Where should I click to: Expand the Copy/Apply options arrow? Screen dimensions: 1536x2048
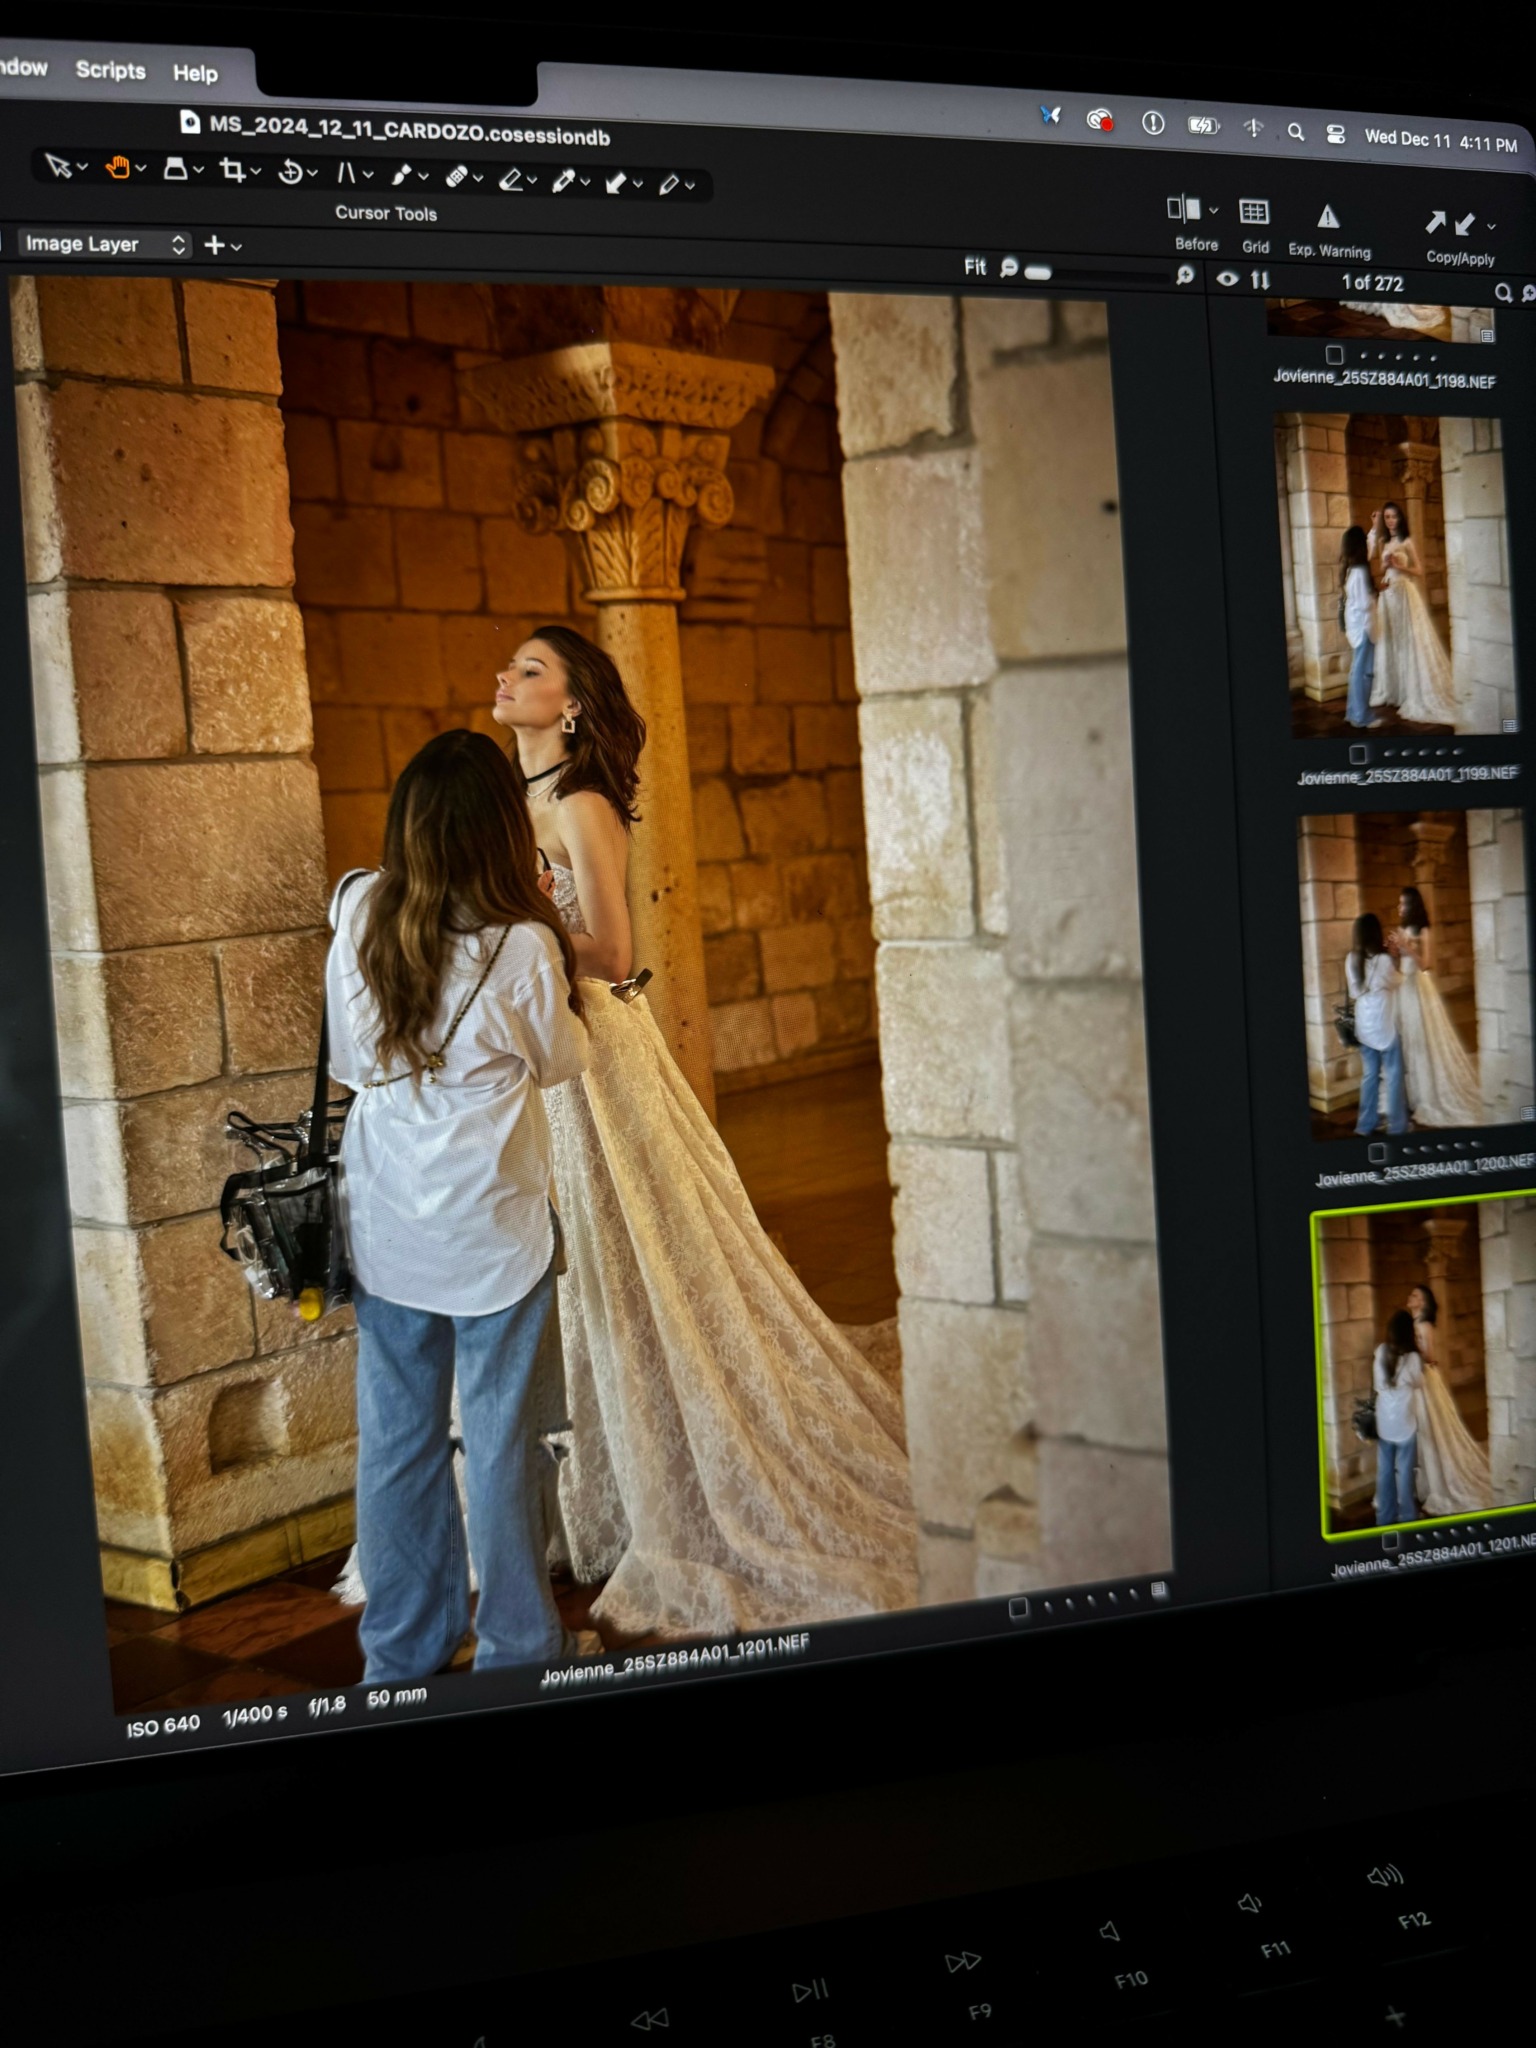click(1492, 227)
